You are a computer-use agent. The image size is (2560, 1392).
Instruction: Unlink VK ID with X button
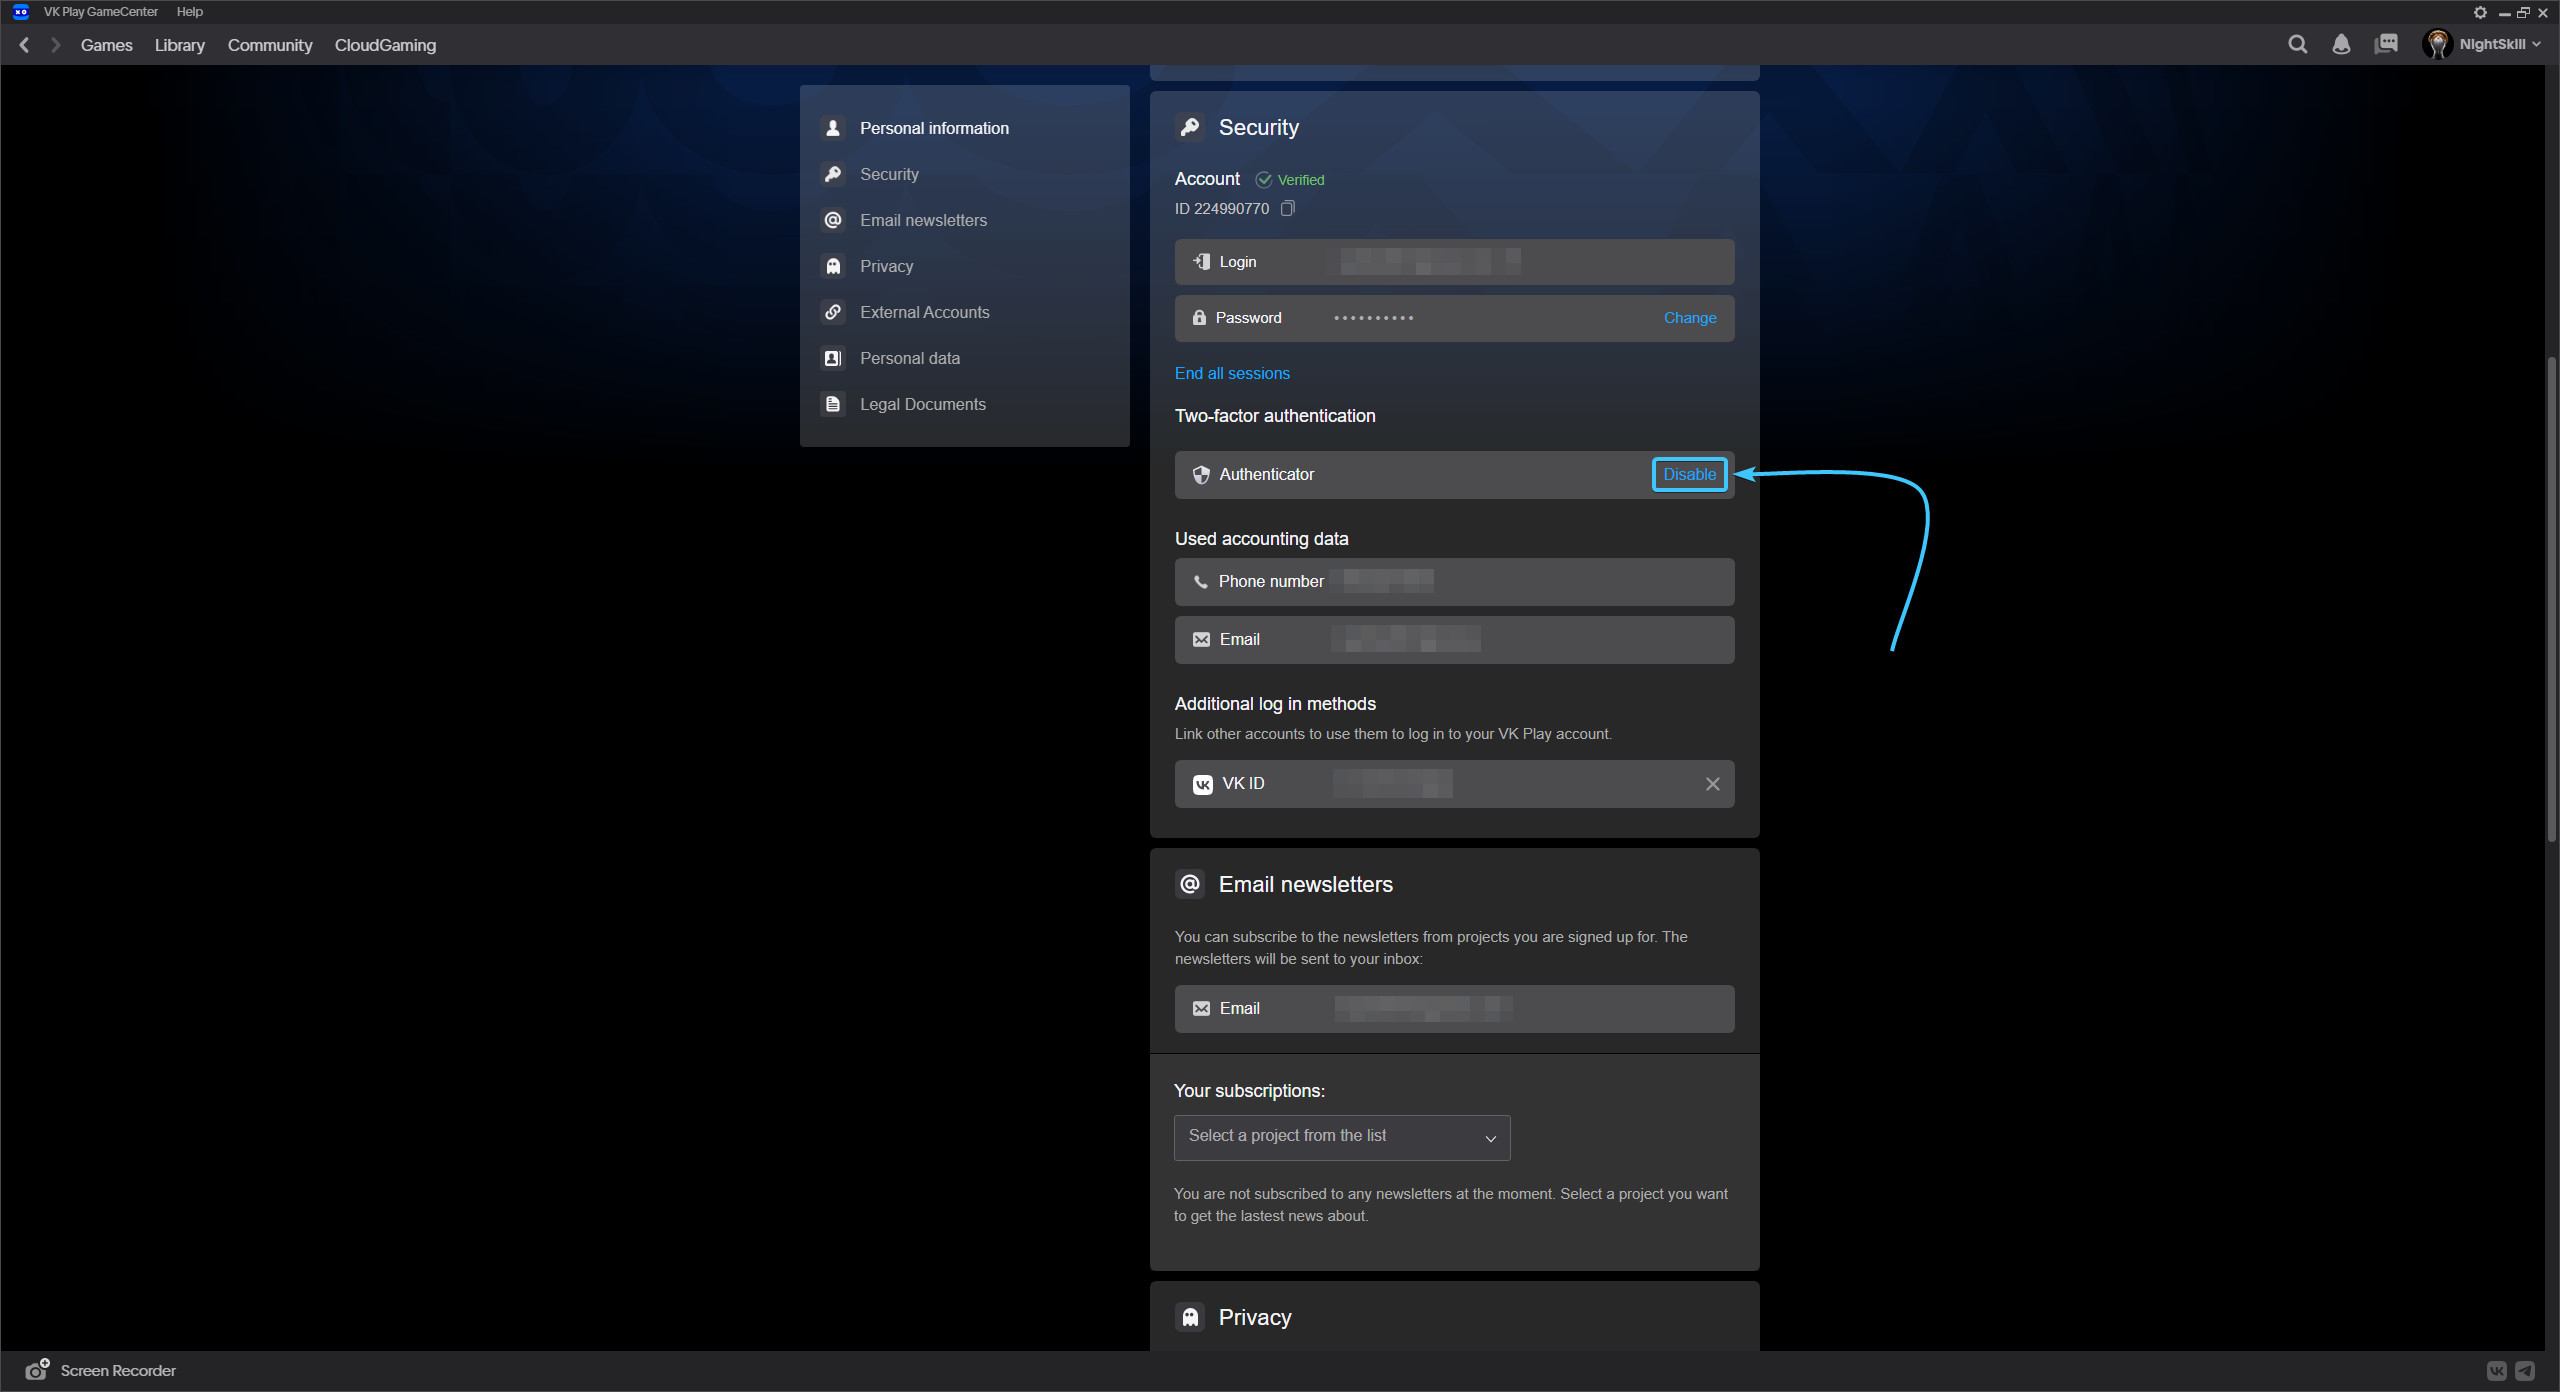[1712, 784]
